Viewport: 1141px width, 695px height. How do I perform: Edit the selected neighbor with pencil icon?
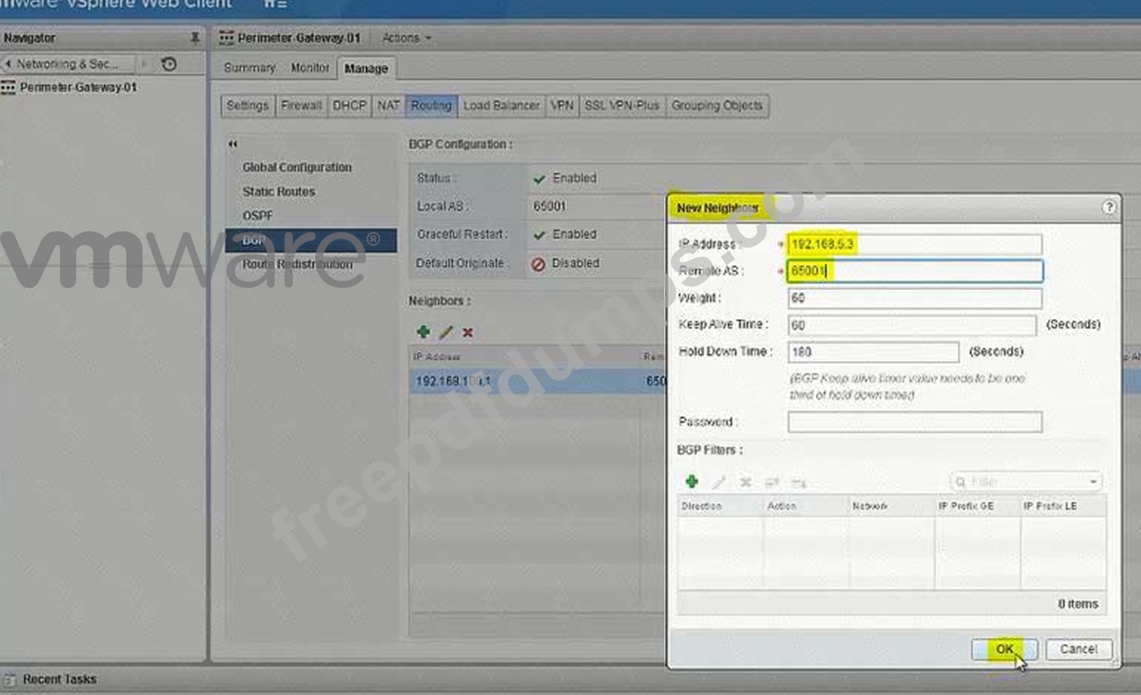pyautogui.click(x=446, y=333)
